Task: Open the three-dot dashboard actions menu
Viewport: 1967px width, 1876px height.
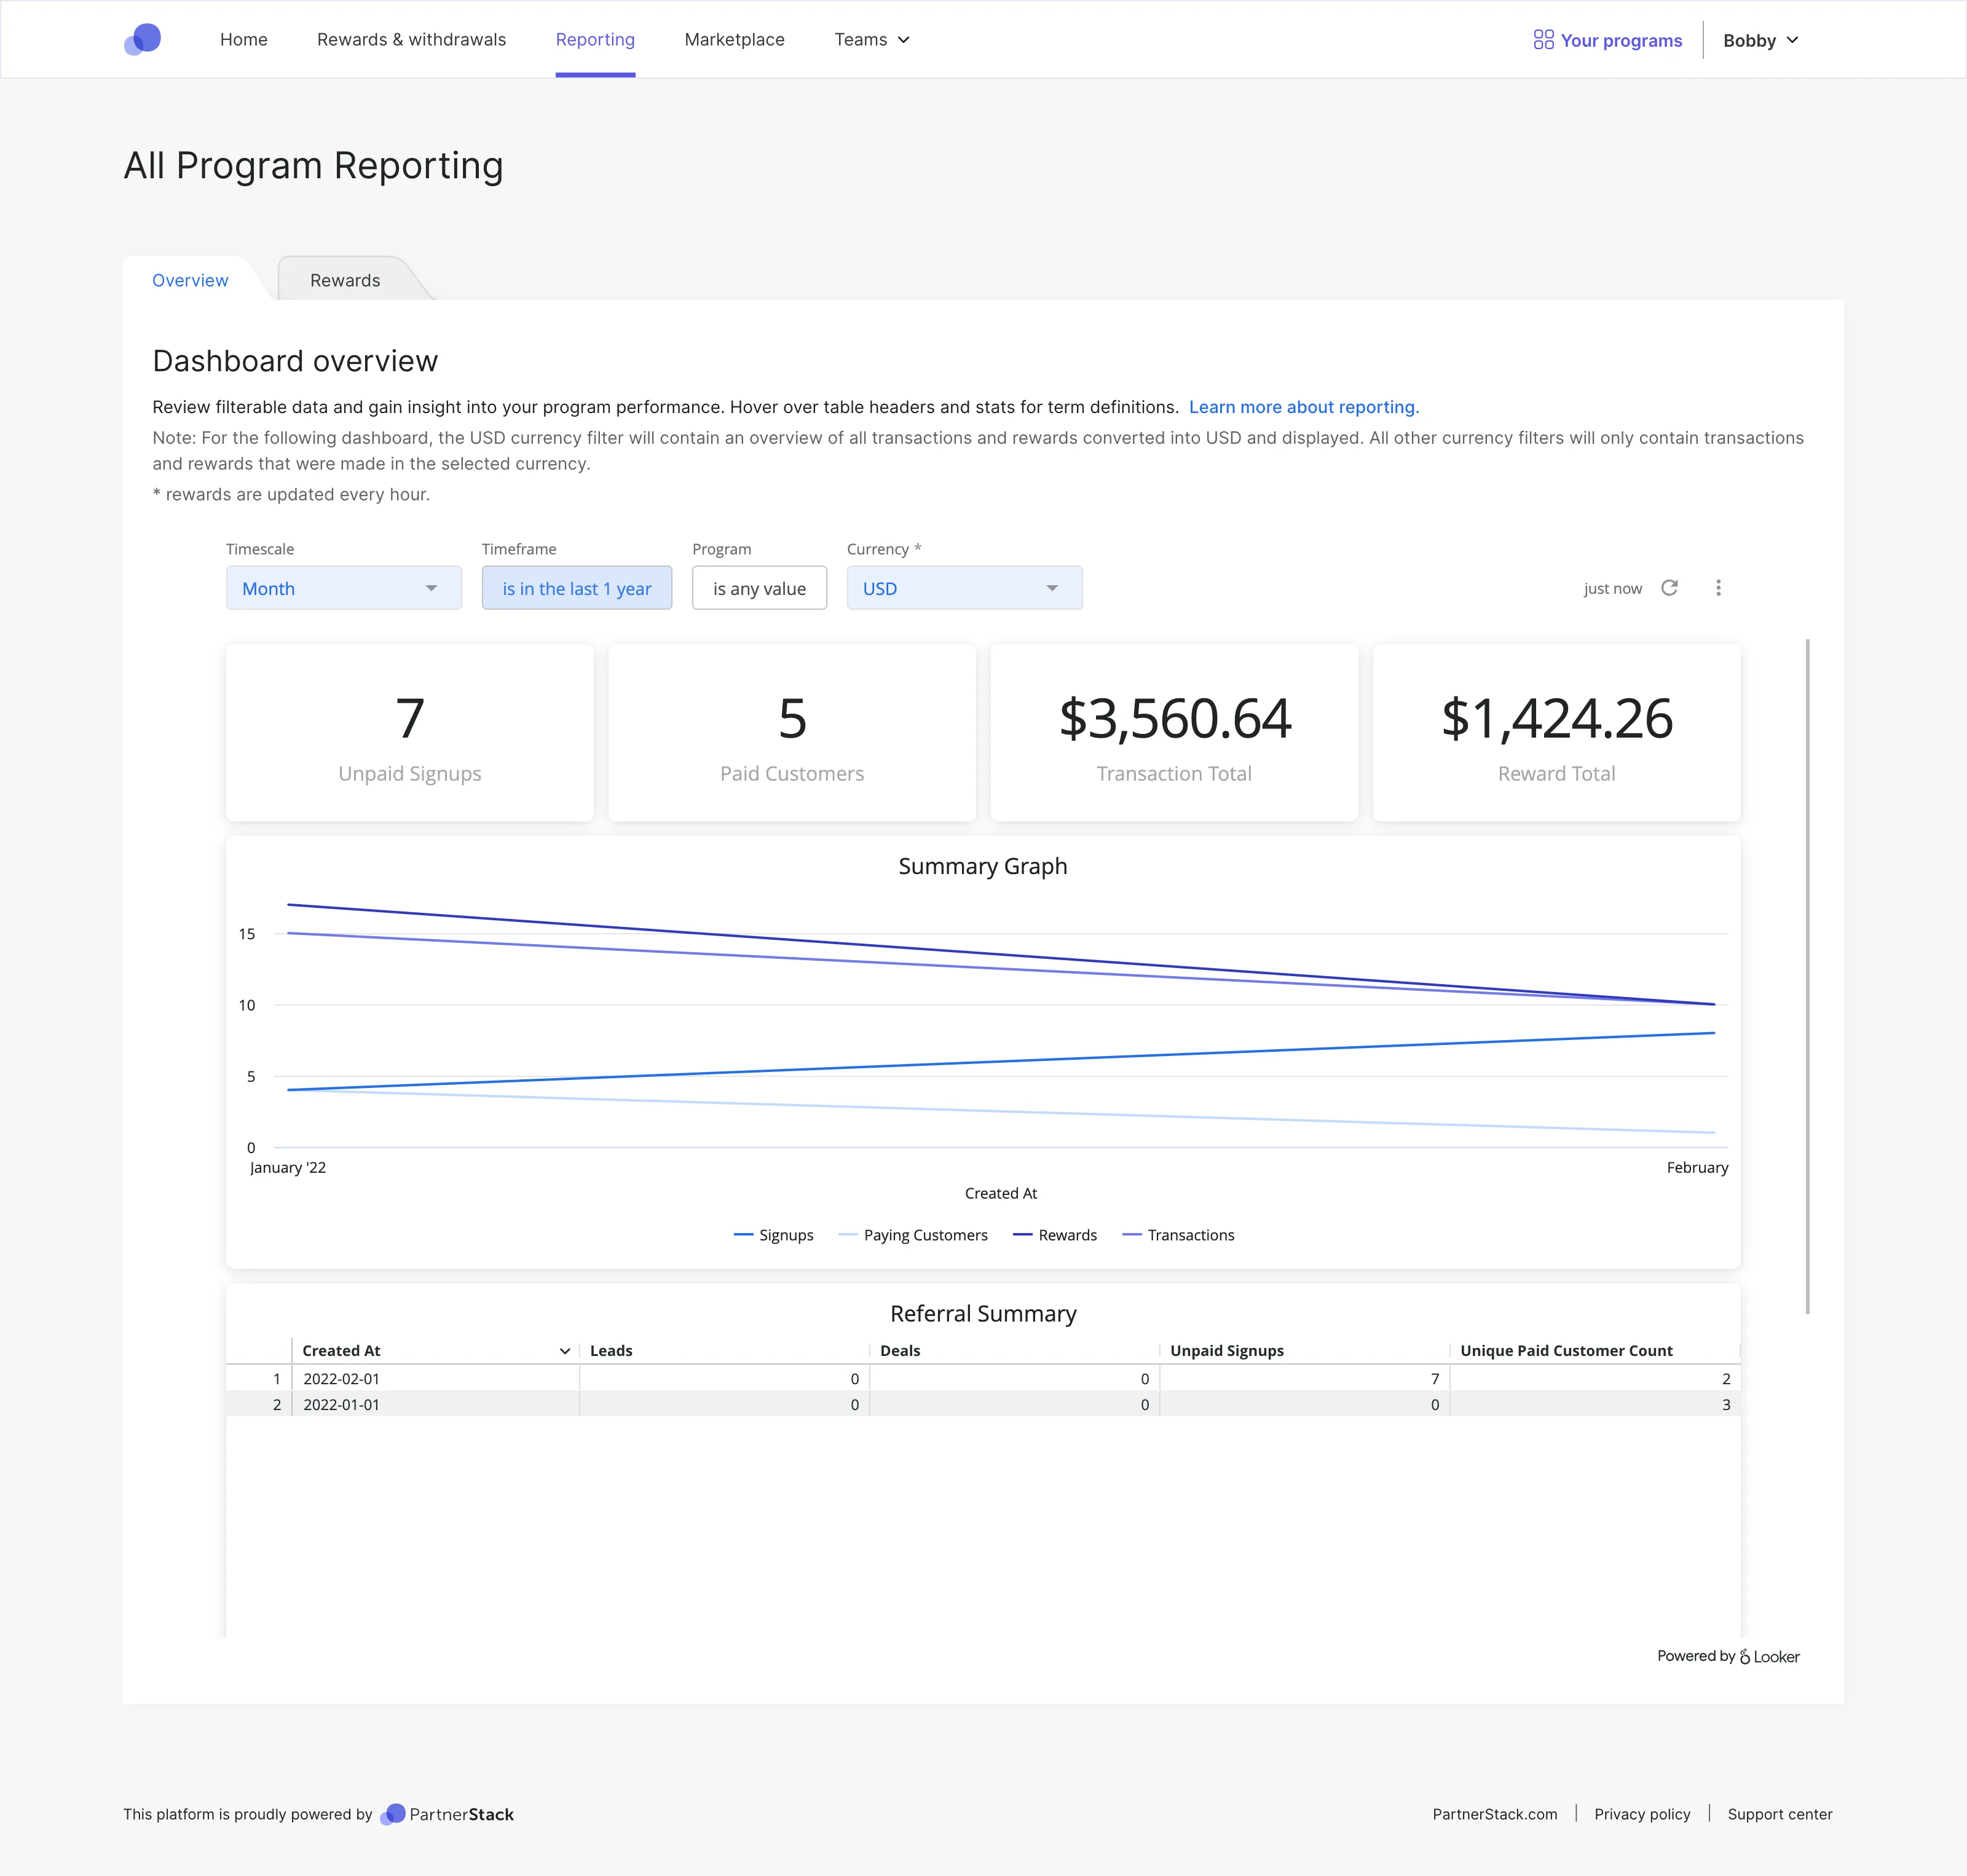Action: [x=1718, y=588]
